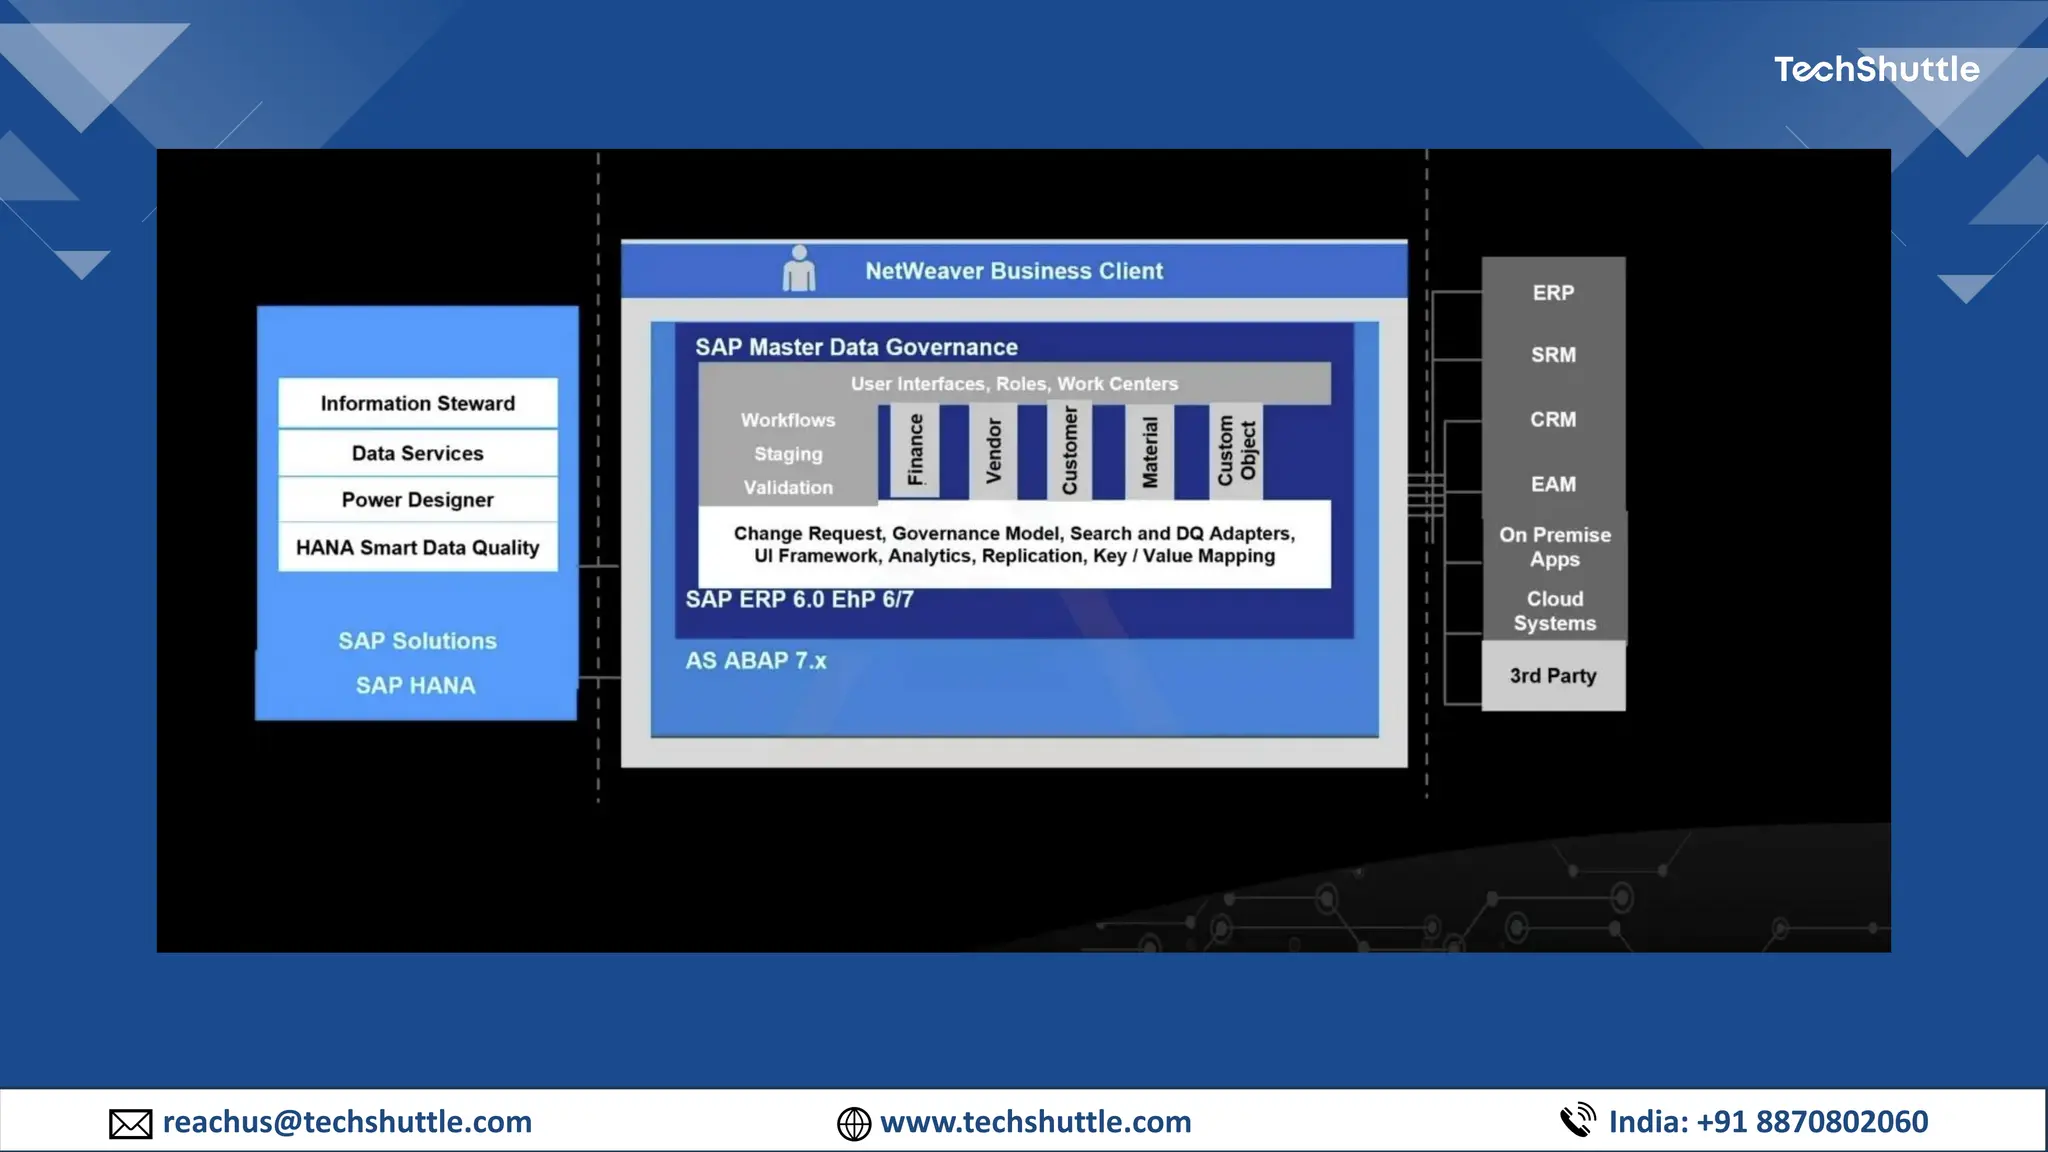The image size is (2048, 1152).
Task: Select the Data Services box
Action: (x=418, y=453)
